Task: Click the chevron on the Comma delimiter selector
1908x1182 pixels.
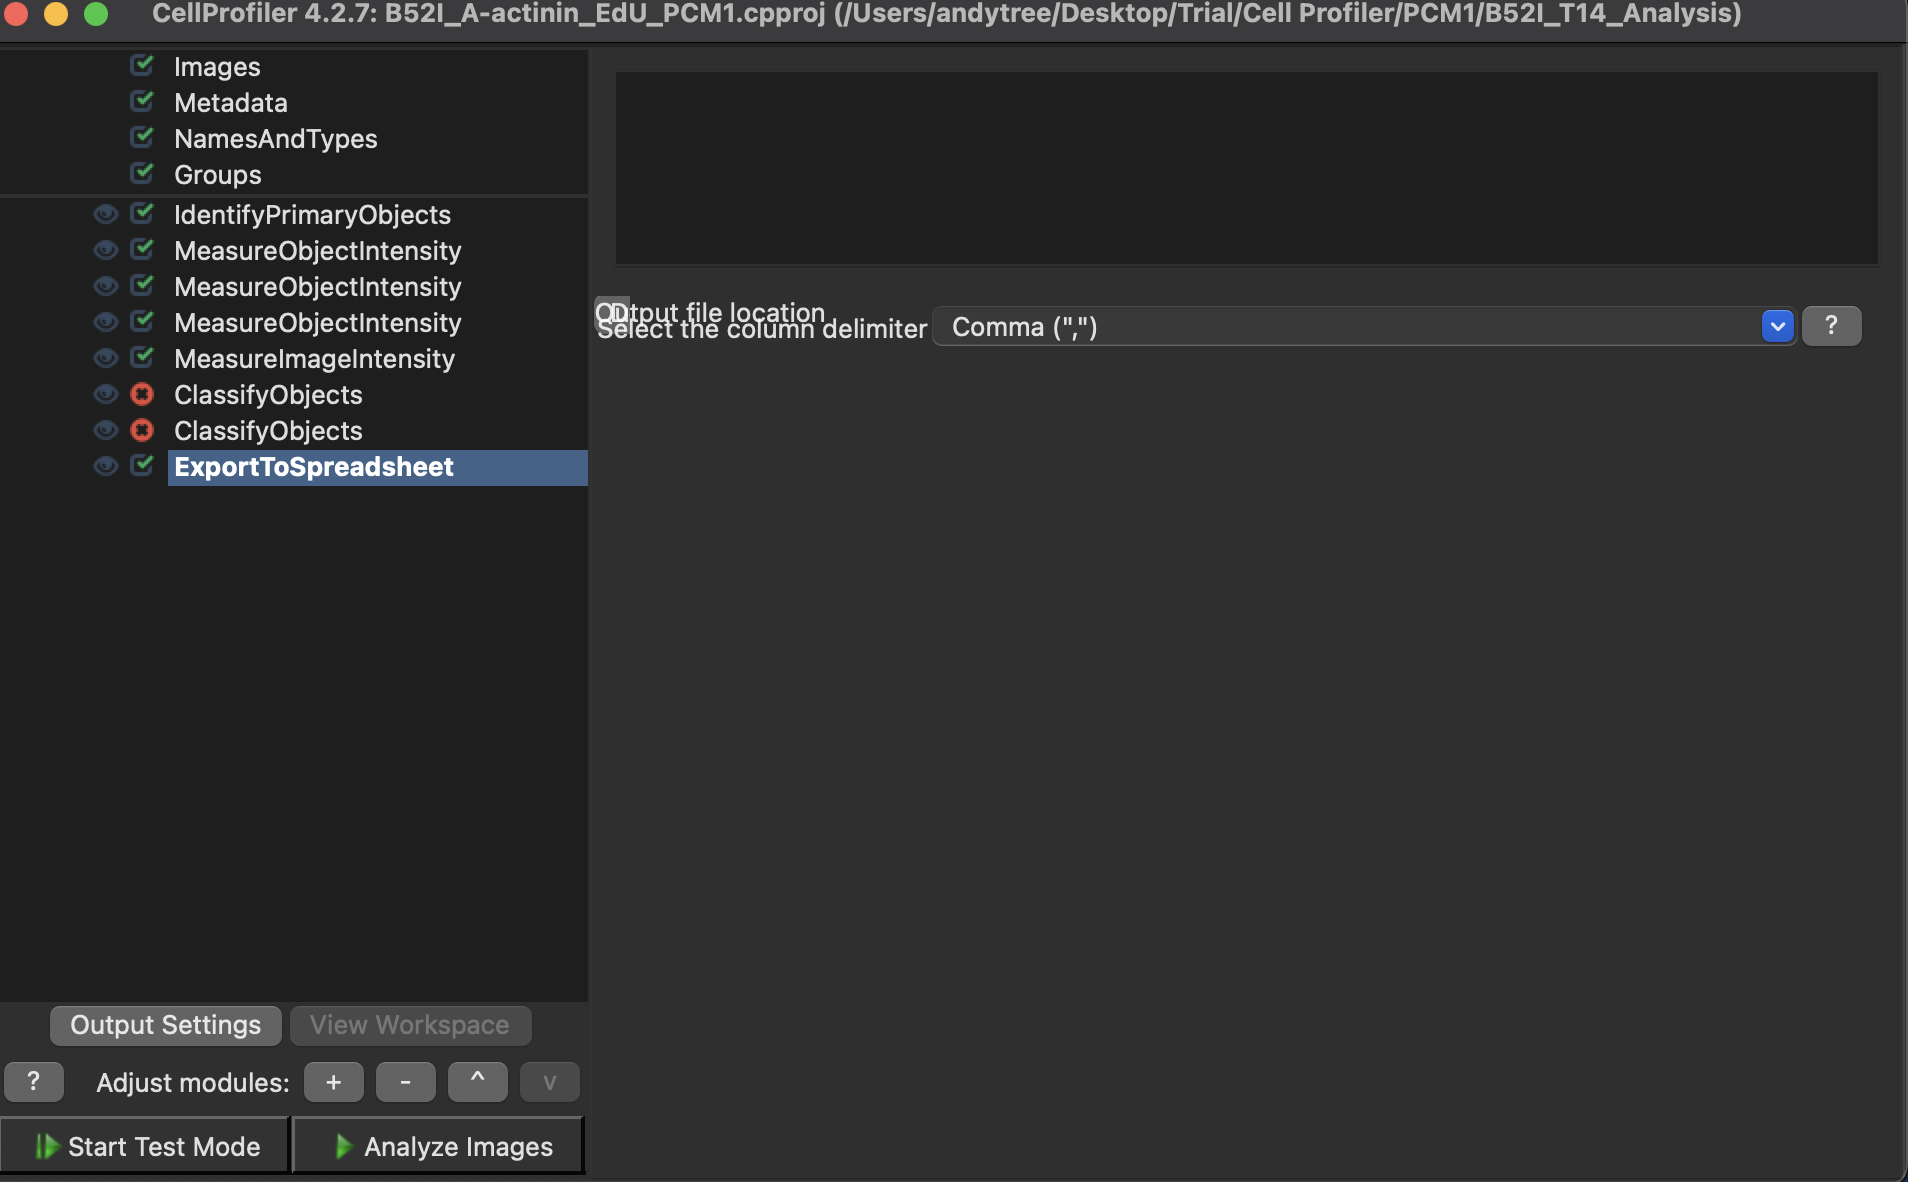Action: pos(1778,326)
